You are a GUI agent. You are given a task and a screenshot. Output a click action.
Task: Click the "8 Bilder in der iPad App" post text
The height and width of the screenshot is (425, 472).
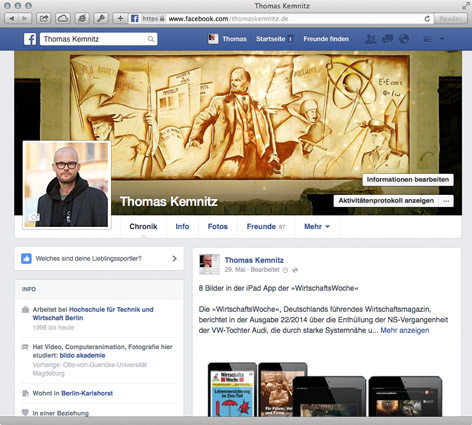[x=279, y=288]
